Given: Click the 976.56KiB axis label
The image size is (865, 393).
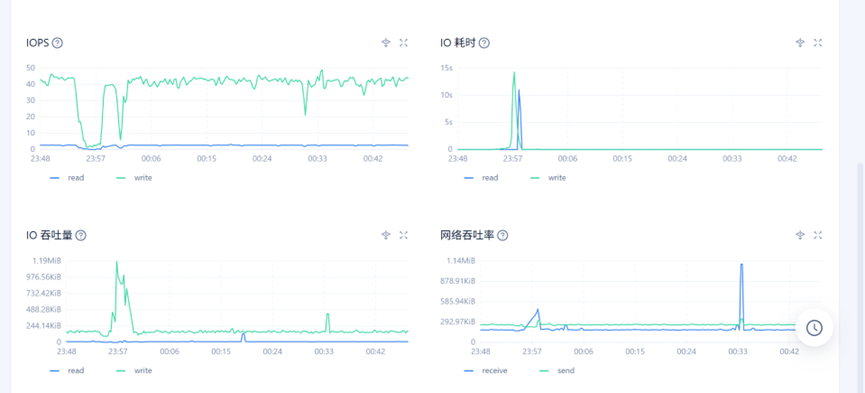Looking at the screenshot, I should coord(45,277).
